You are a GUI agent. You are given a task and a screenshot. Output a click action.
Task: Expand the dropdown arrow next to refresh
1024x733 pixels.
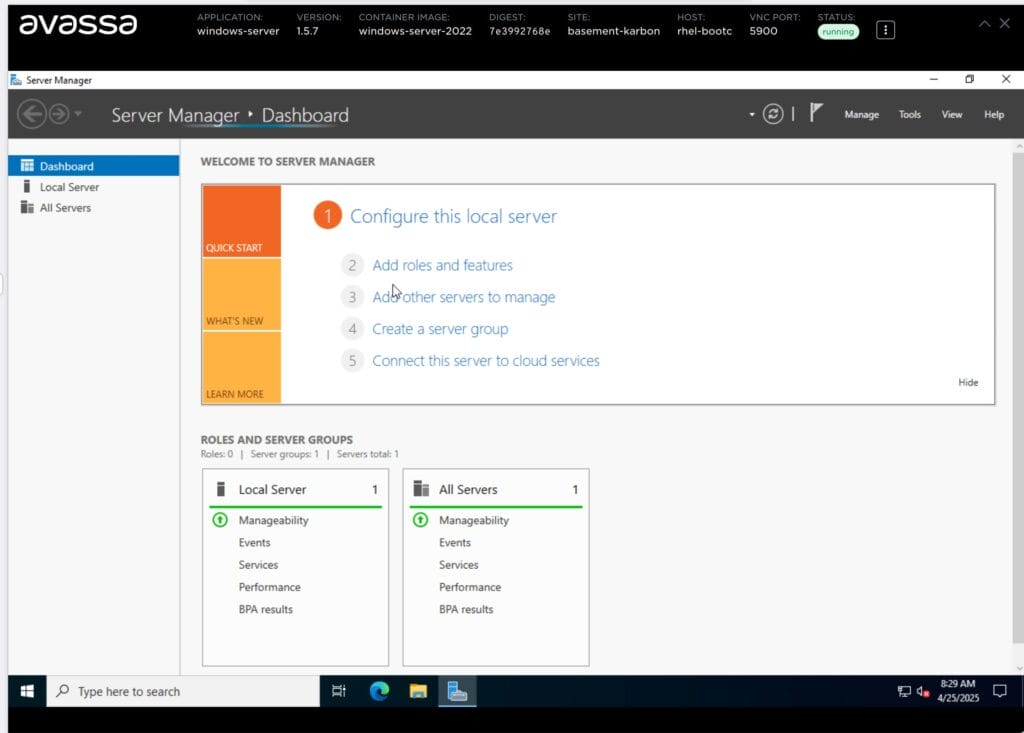[x=751, y=113]
